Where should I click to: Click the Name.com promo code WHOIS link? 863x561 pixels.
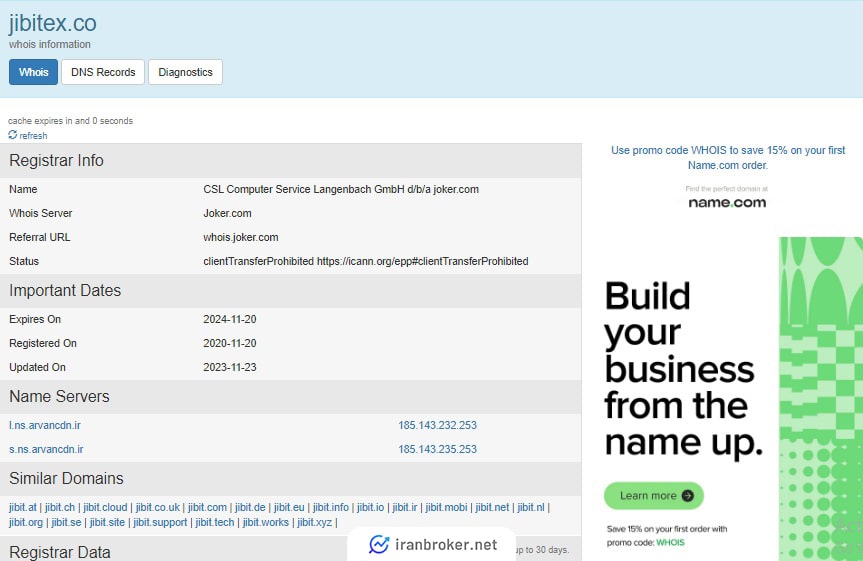pos(728,157)
